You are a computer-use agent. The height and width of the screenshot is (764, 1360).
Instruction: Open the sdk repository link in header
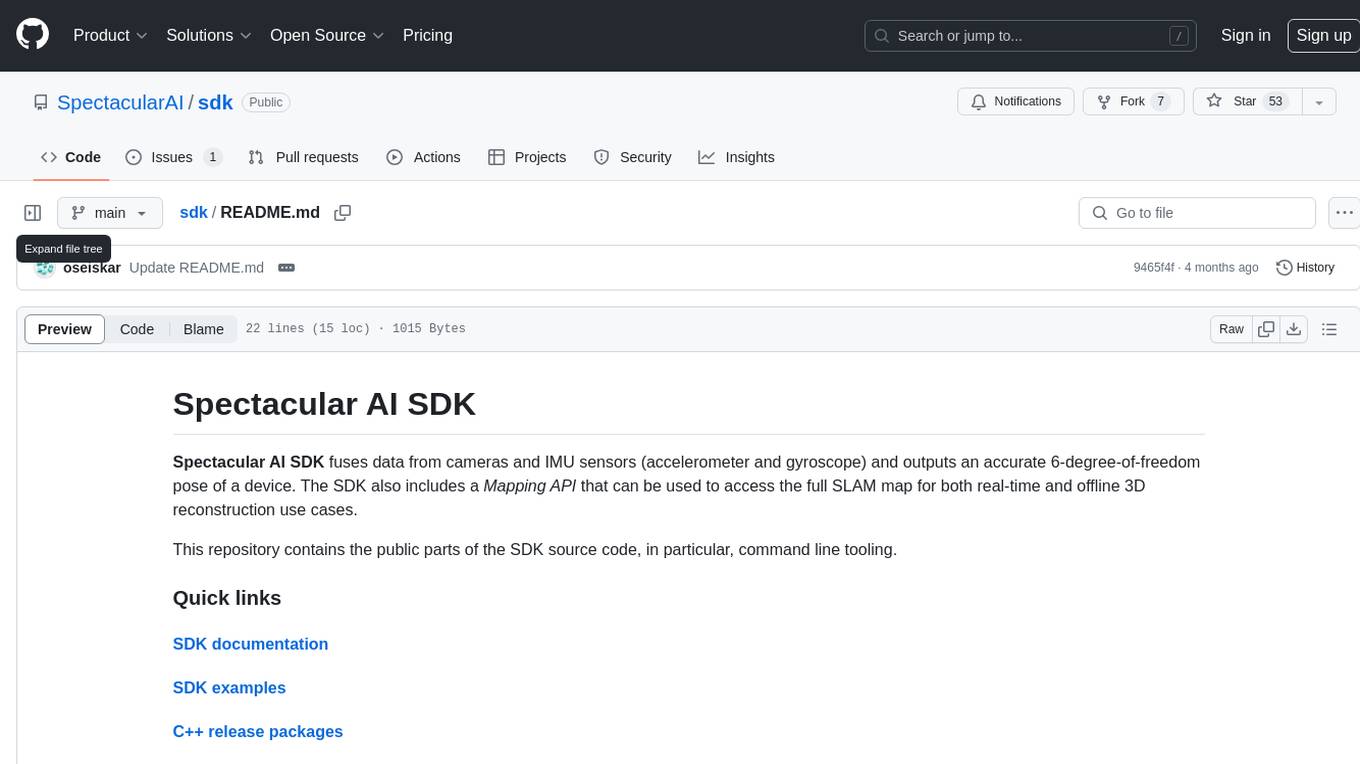click(x=215, y=102)
